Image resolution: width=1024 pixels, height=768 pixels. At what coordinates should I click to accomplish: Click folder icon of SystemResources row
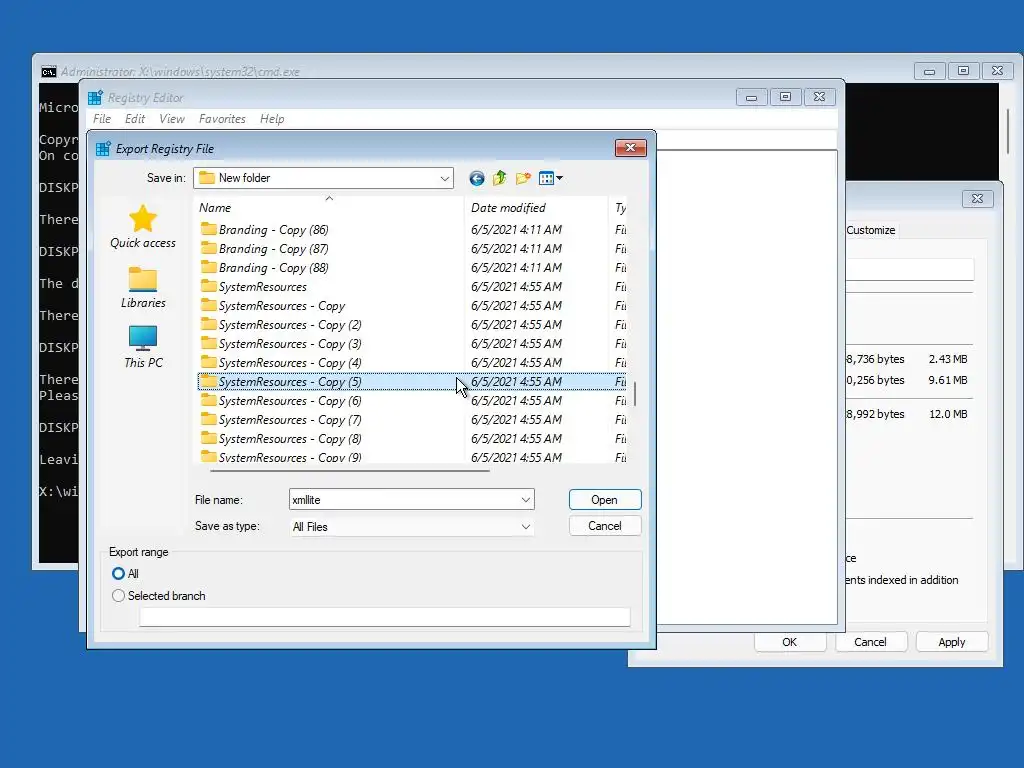208,286
